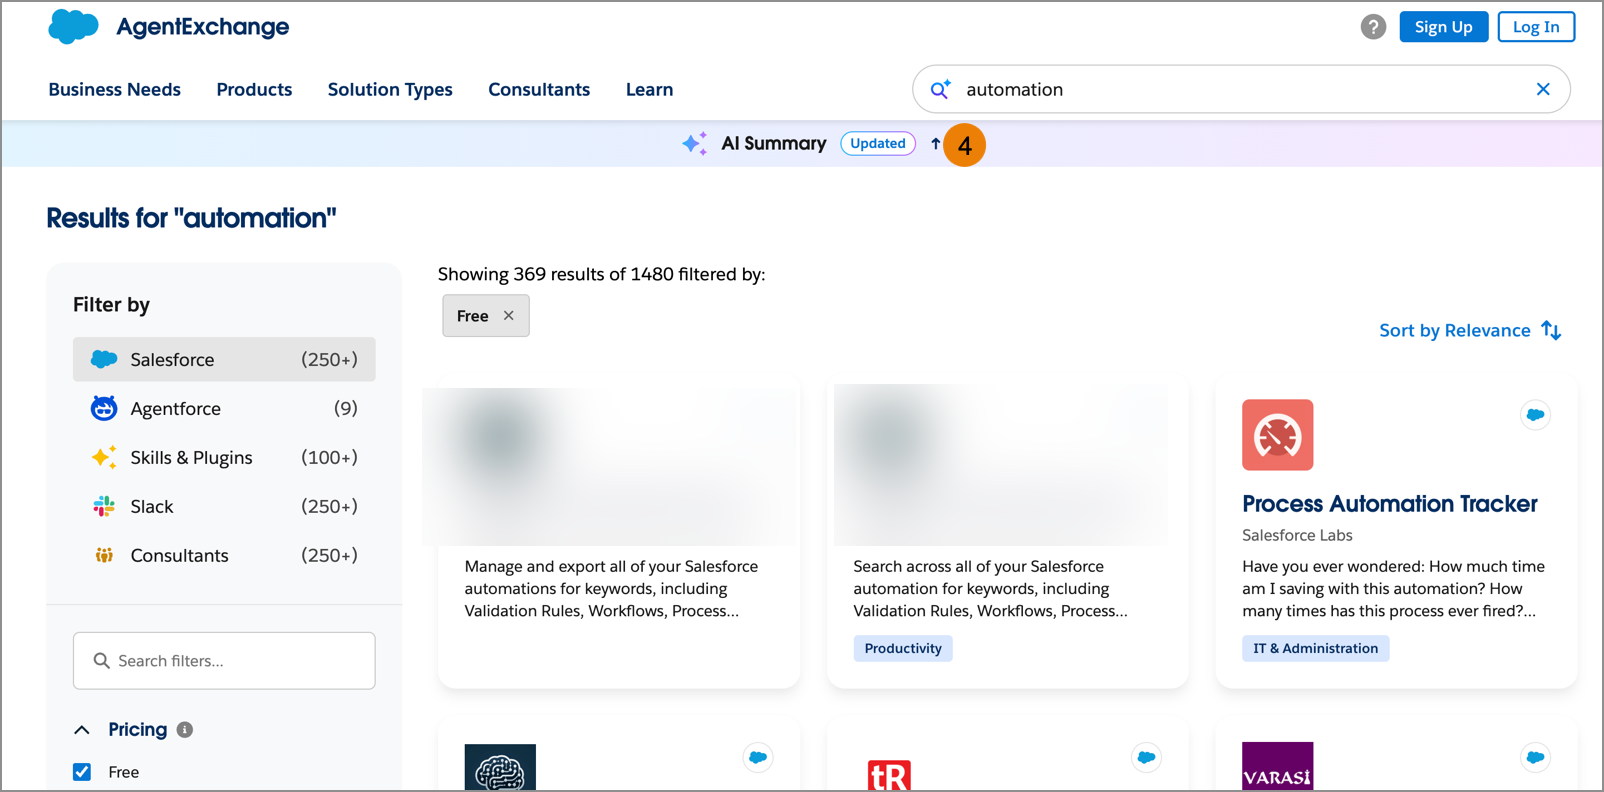Open the Solution Types menu
This screenshot has width=1604, height=792.
[x=390, y=89]
